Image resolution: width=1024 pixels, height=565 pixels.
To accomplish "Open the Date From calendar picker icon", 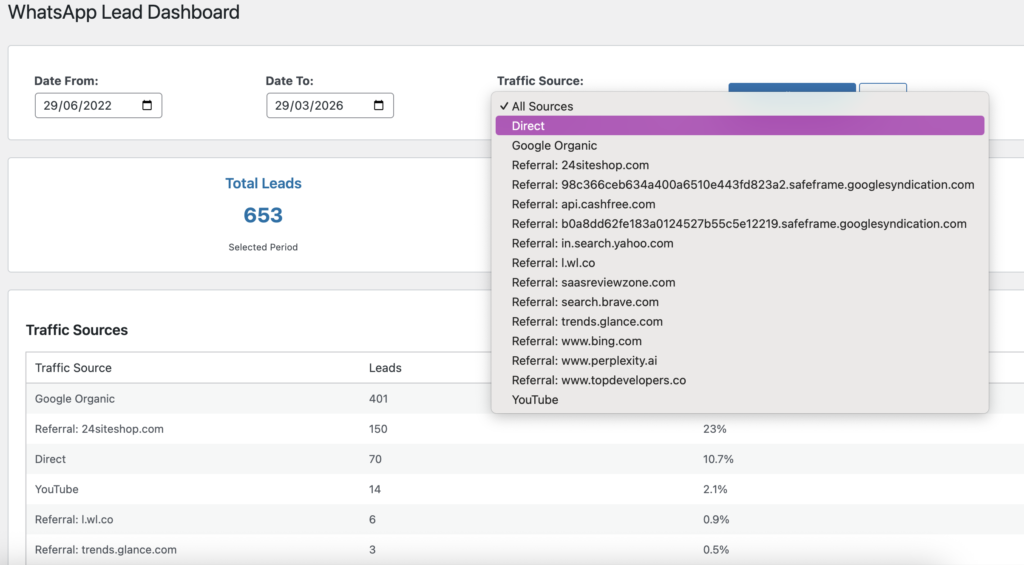I will 147,106.
